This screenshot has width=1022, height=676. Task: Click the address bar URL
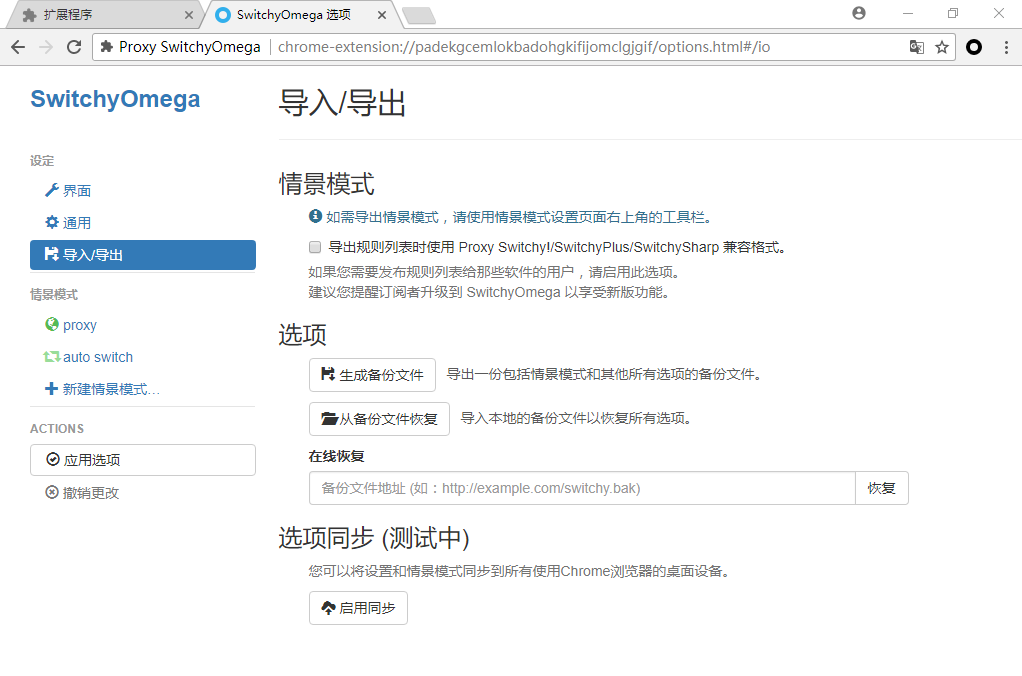(x=523, y=47)
